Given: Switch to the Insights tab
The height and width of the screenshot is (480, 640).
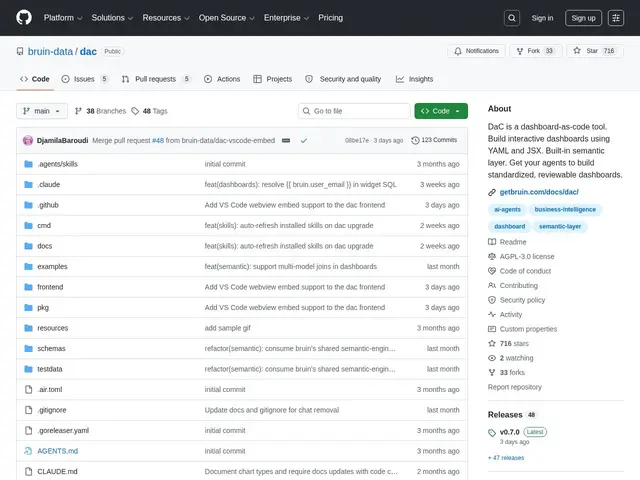Looking at the screenshot, I should tap(414, 79).
